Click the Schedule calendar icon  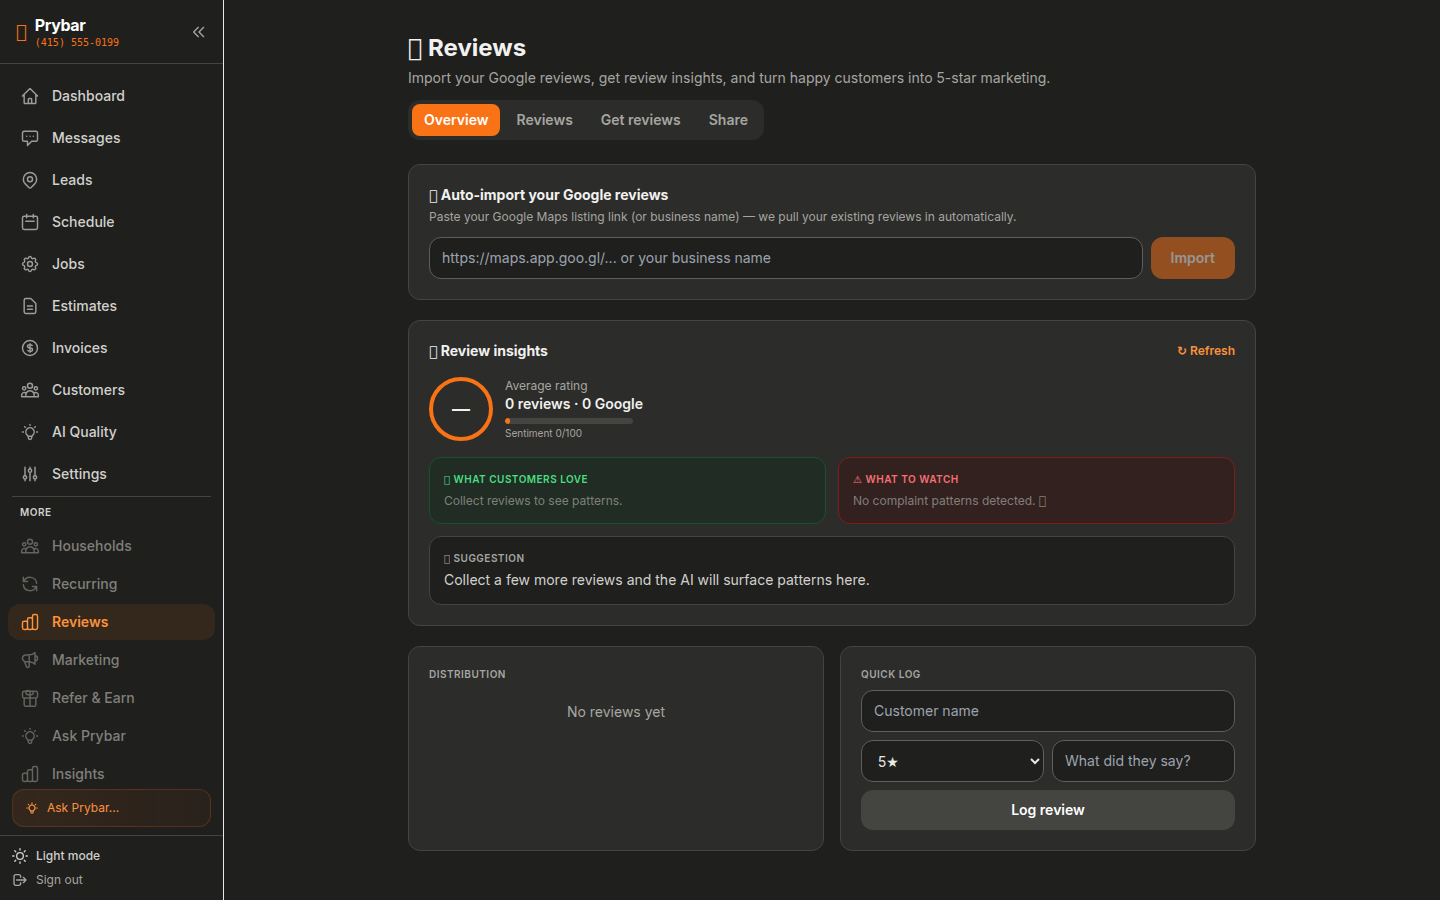[30, 222]
